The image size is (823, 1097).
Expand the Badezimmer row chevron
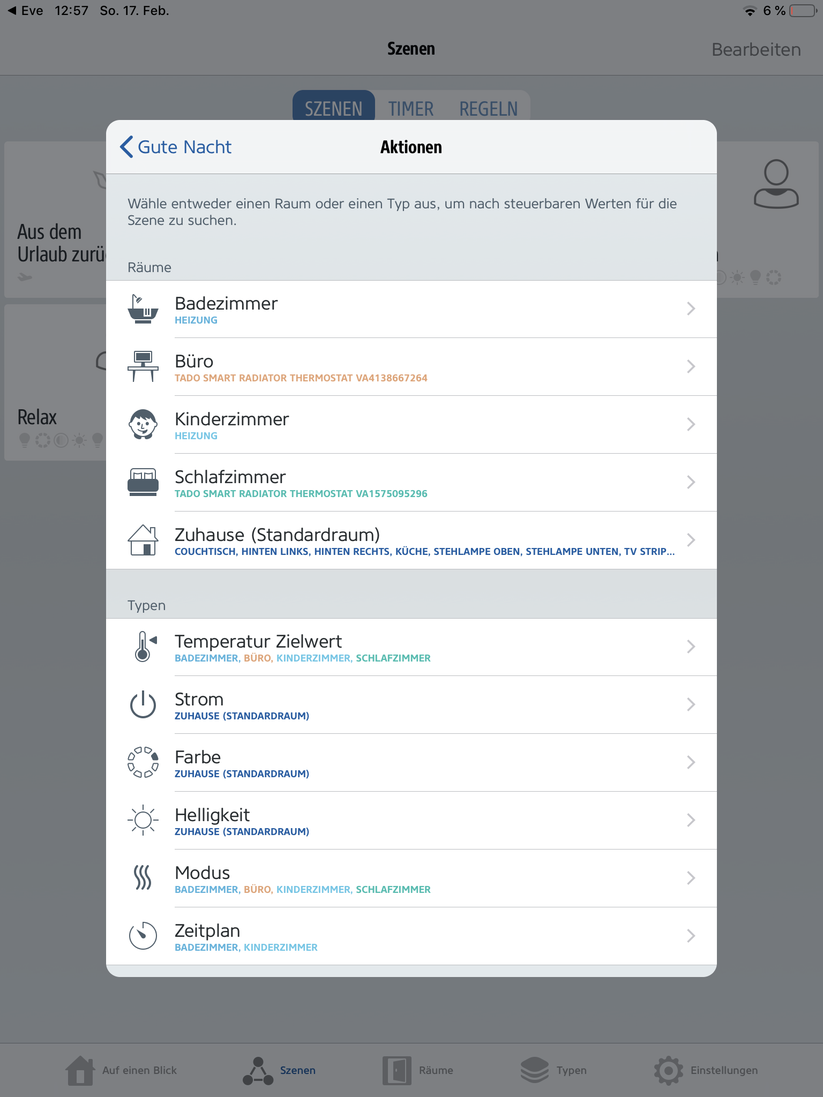pyautogui.click(x=691, y=309)
